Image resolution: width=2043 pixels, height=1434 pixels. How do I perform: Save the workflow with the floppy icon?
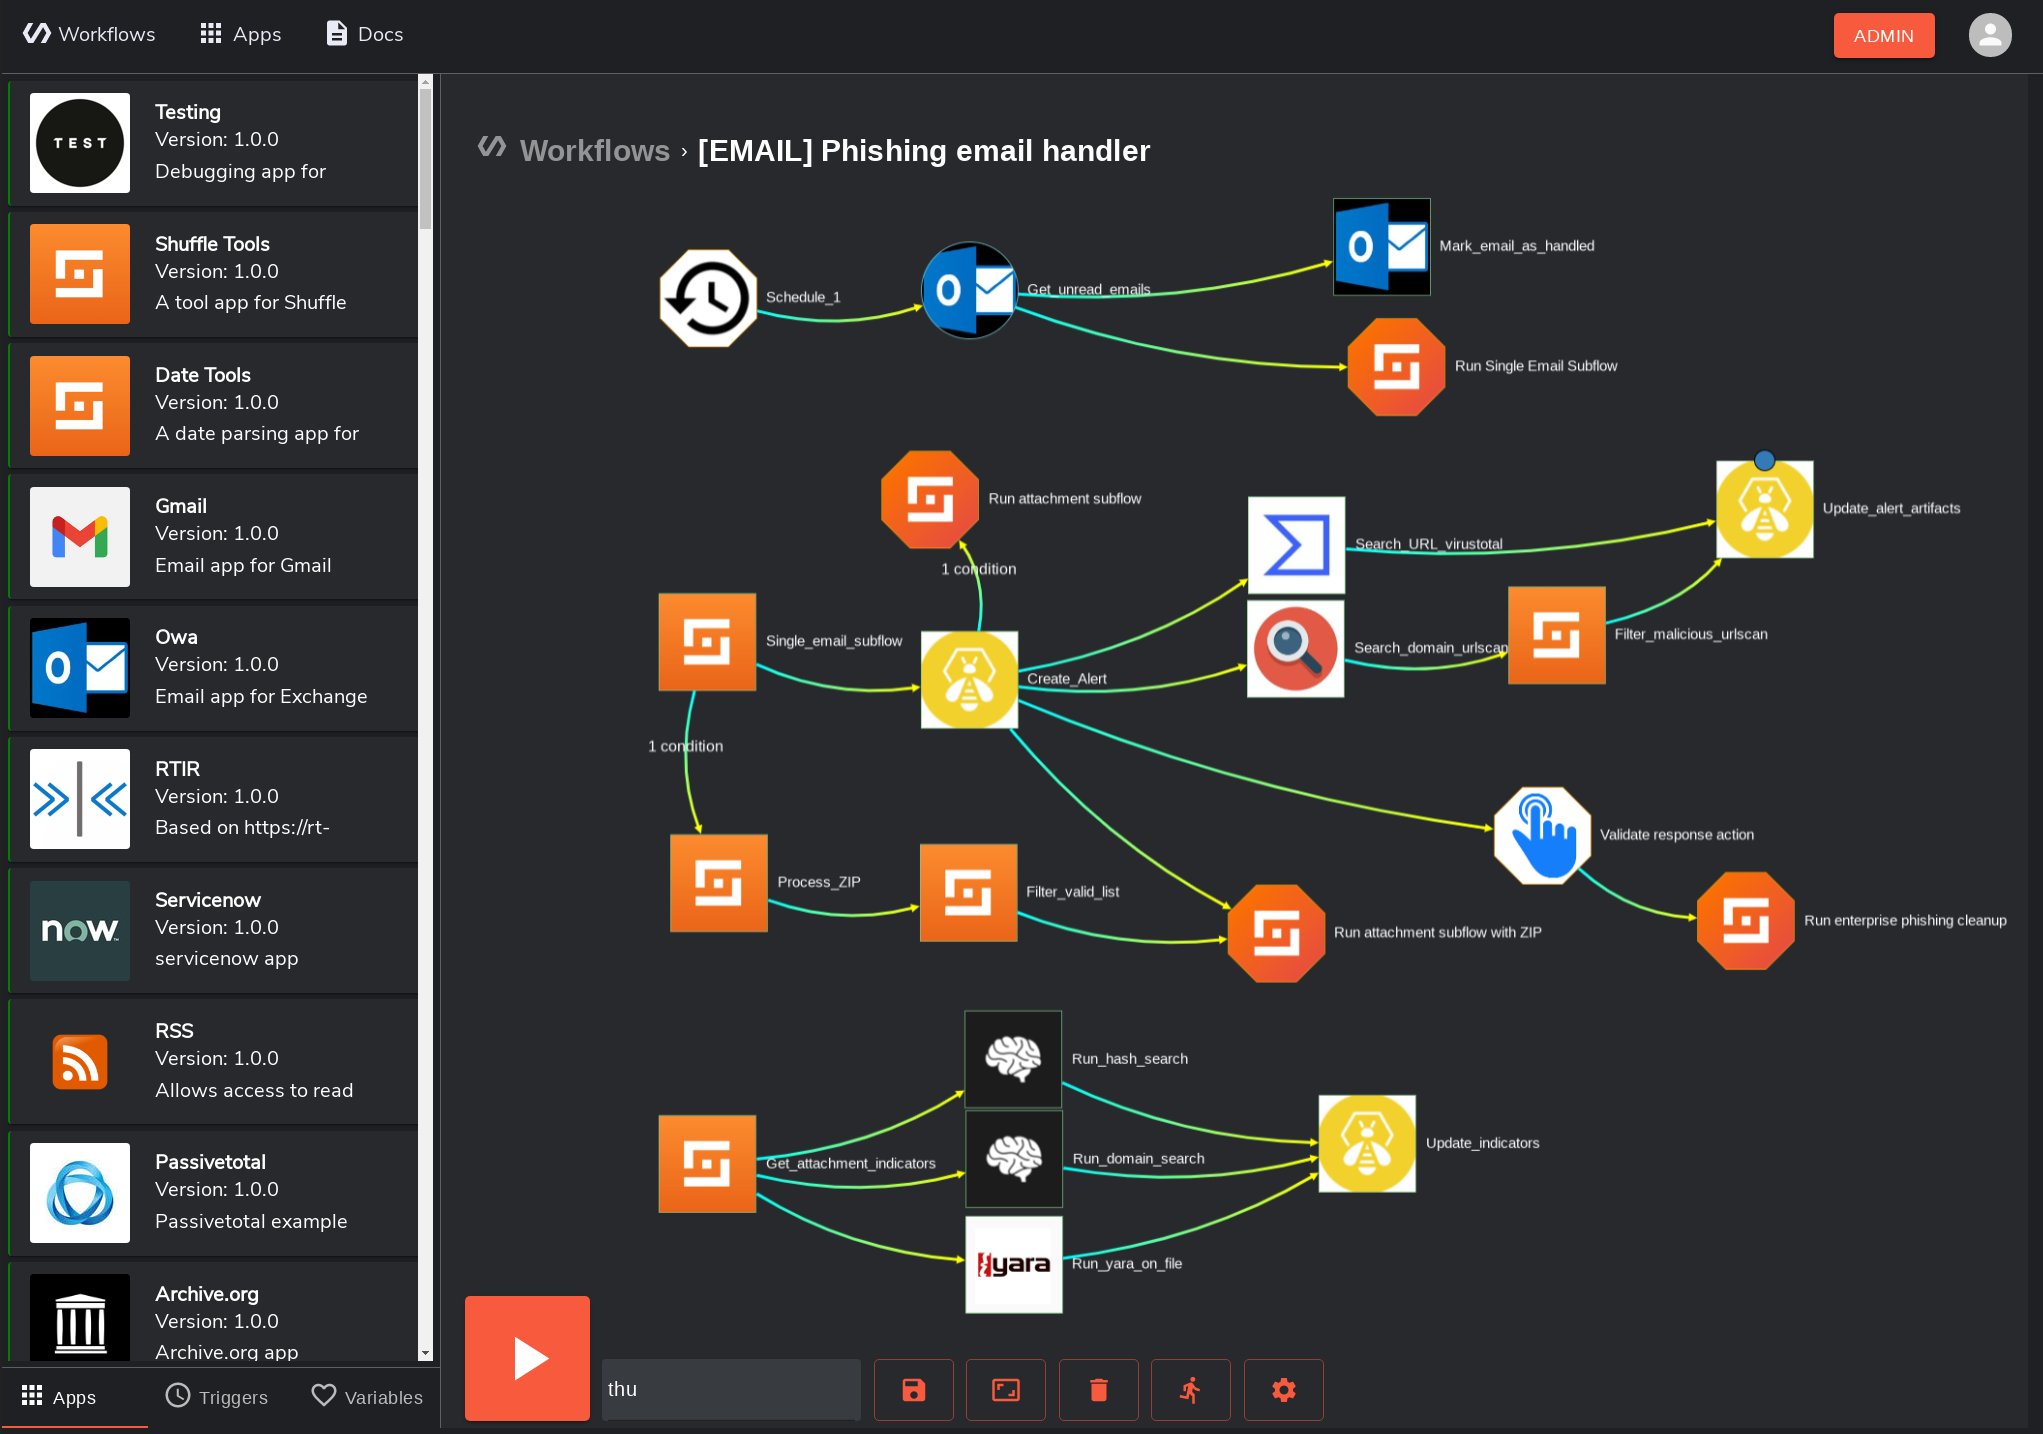(913, 1389)
